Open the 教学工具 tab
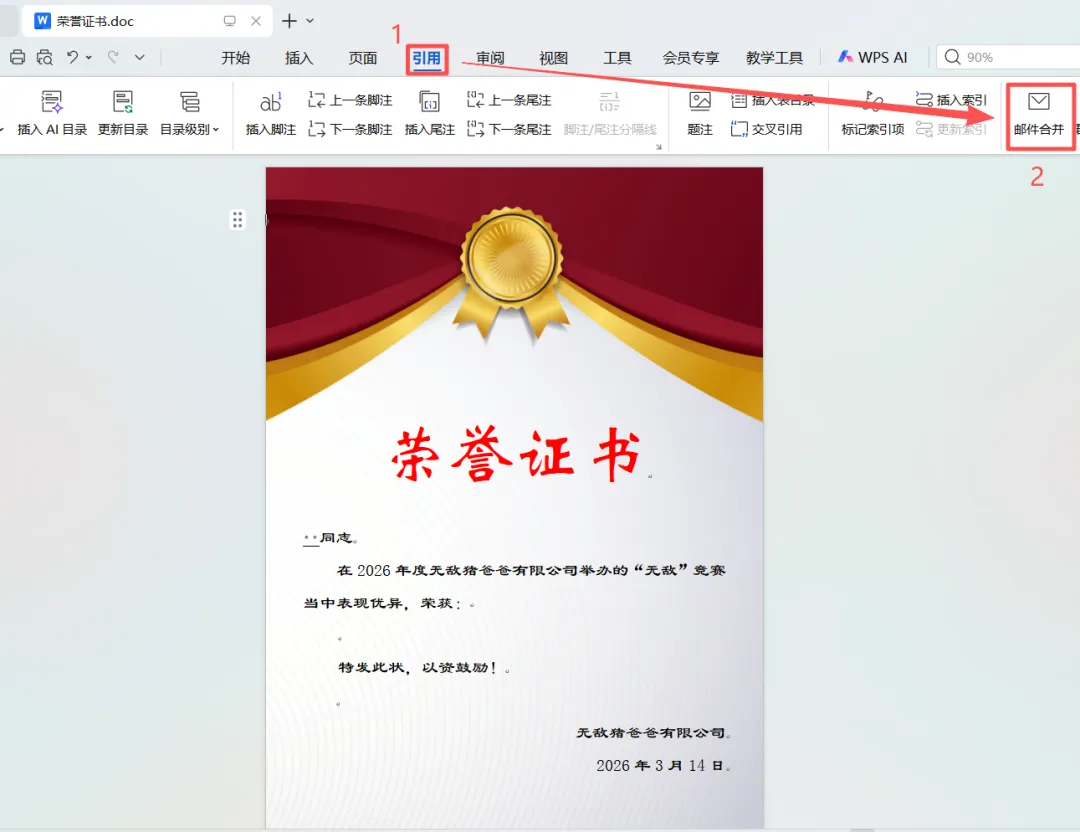The height and width of the screenshot is (832, 1080). 774,58
